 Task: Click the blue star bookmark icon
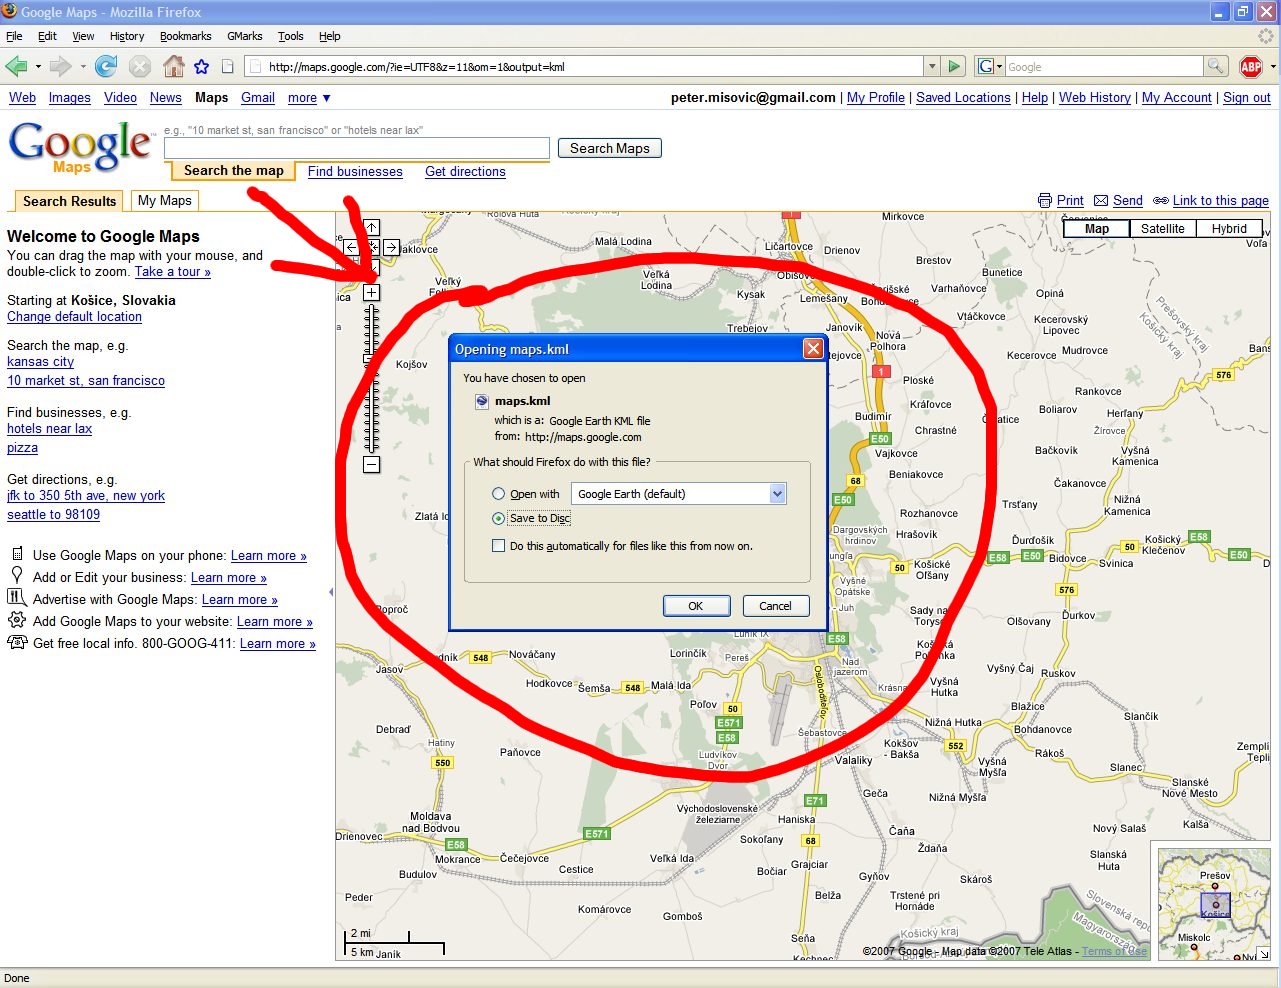pyautogui.click(x=202, y=67)
